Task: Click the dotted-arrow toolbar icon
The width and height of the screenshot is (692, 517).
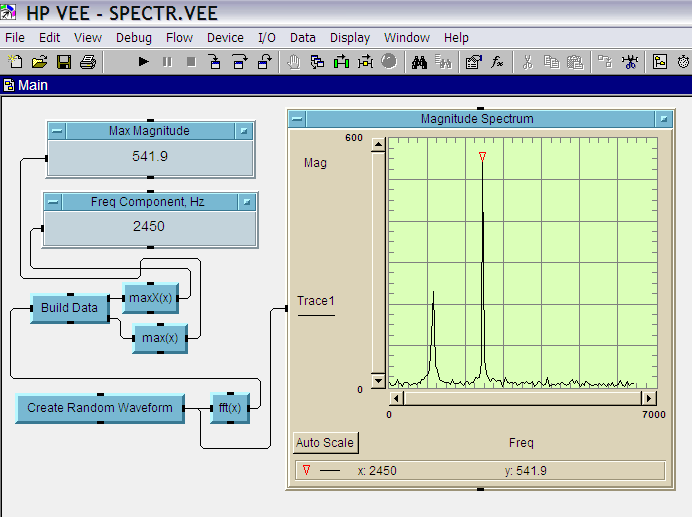Action: [x=365, y=62]
